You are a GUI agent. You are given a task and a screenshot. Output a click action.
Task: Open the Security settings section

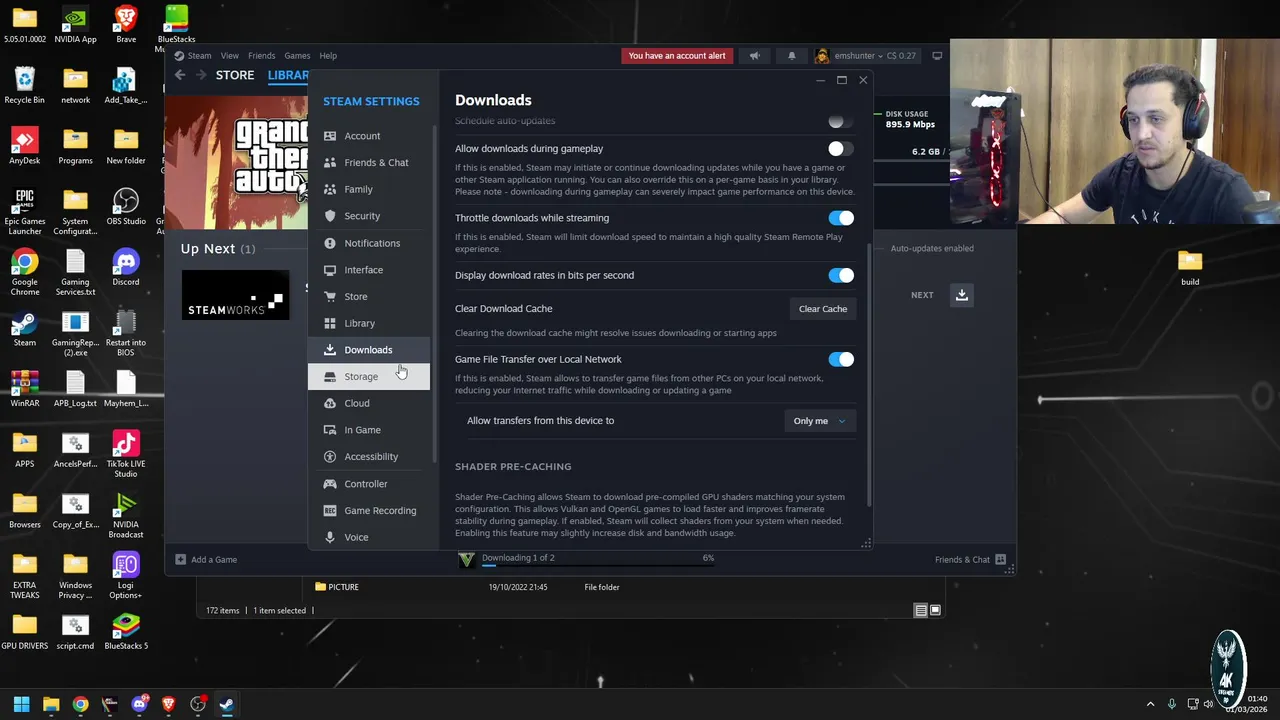coord(369,216)
